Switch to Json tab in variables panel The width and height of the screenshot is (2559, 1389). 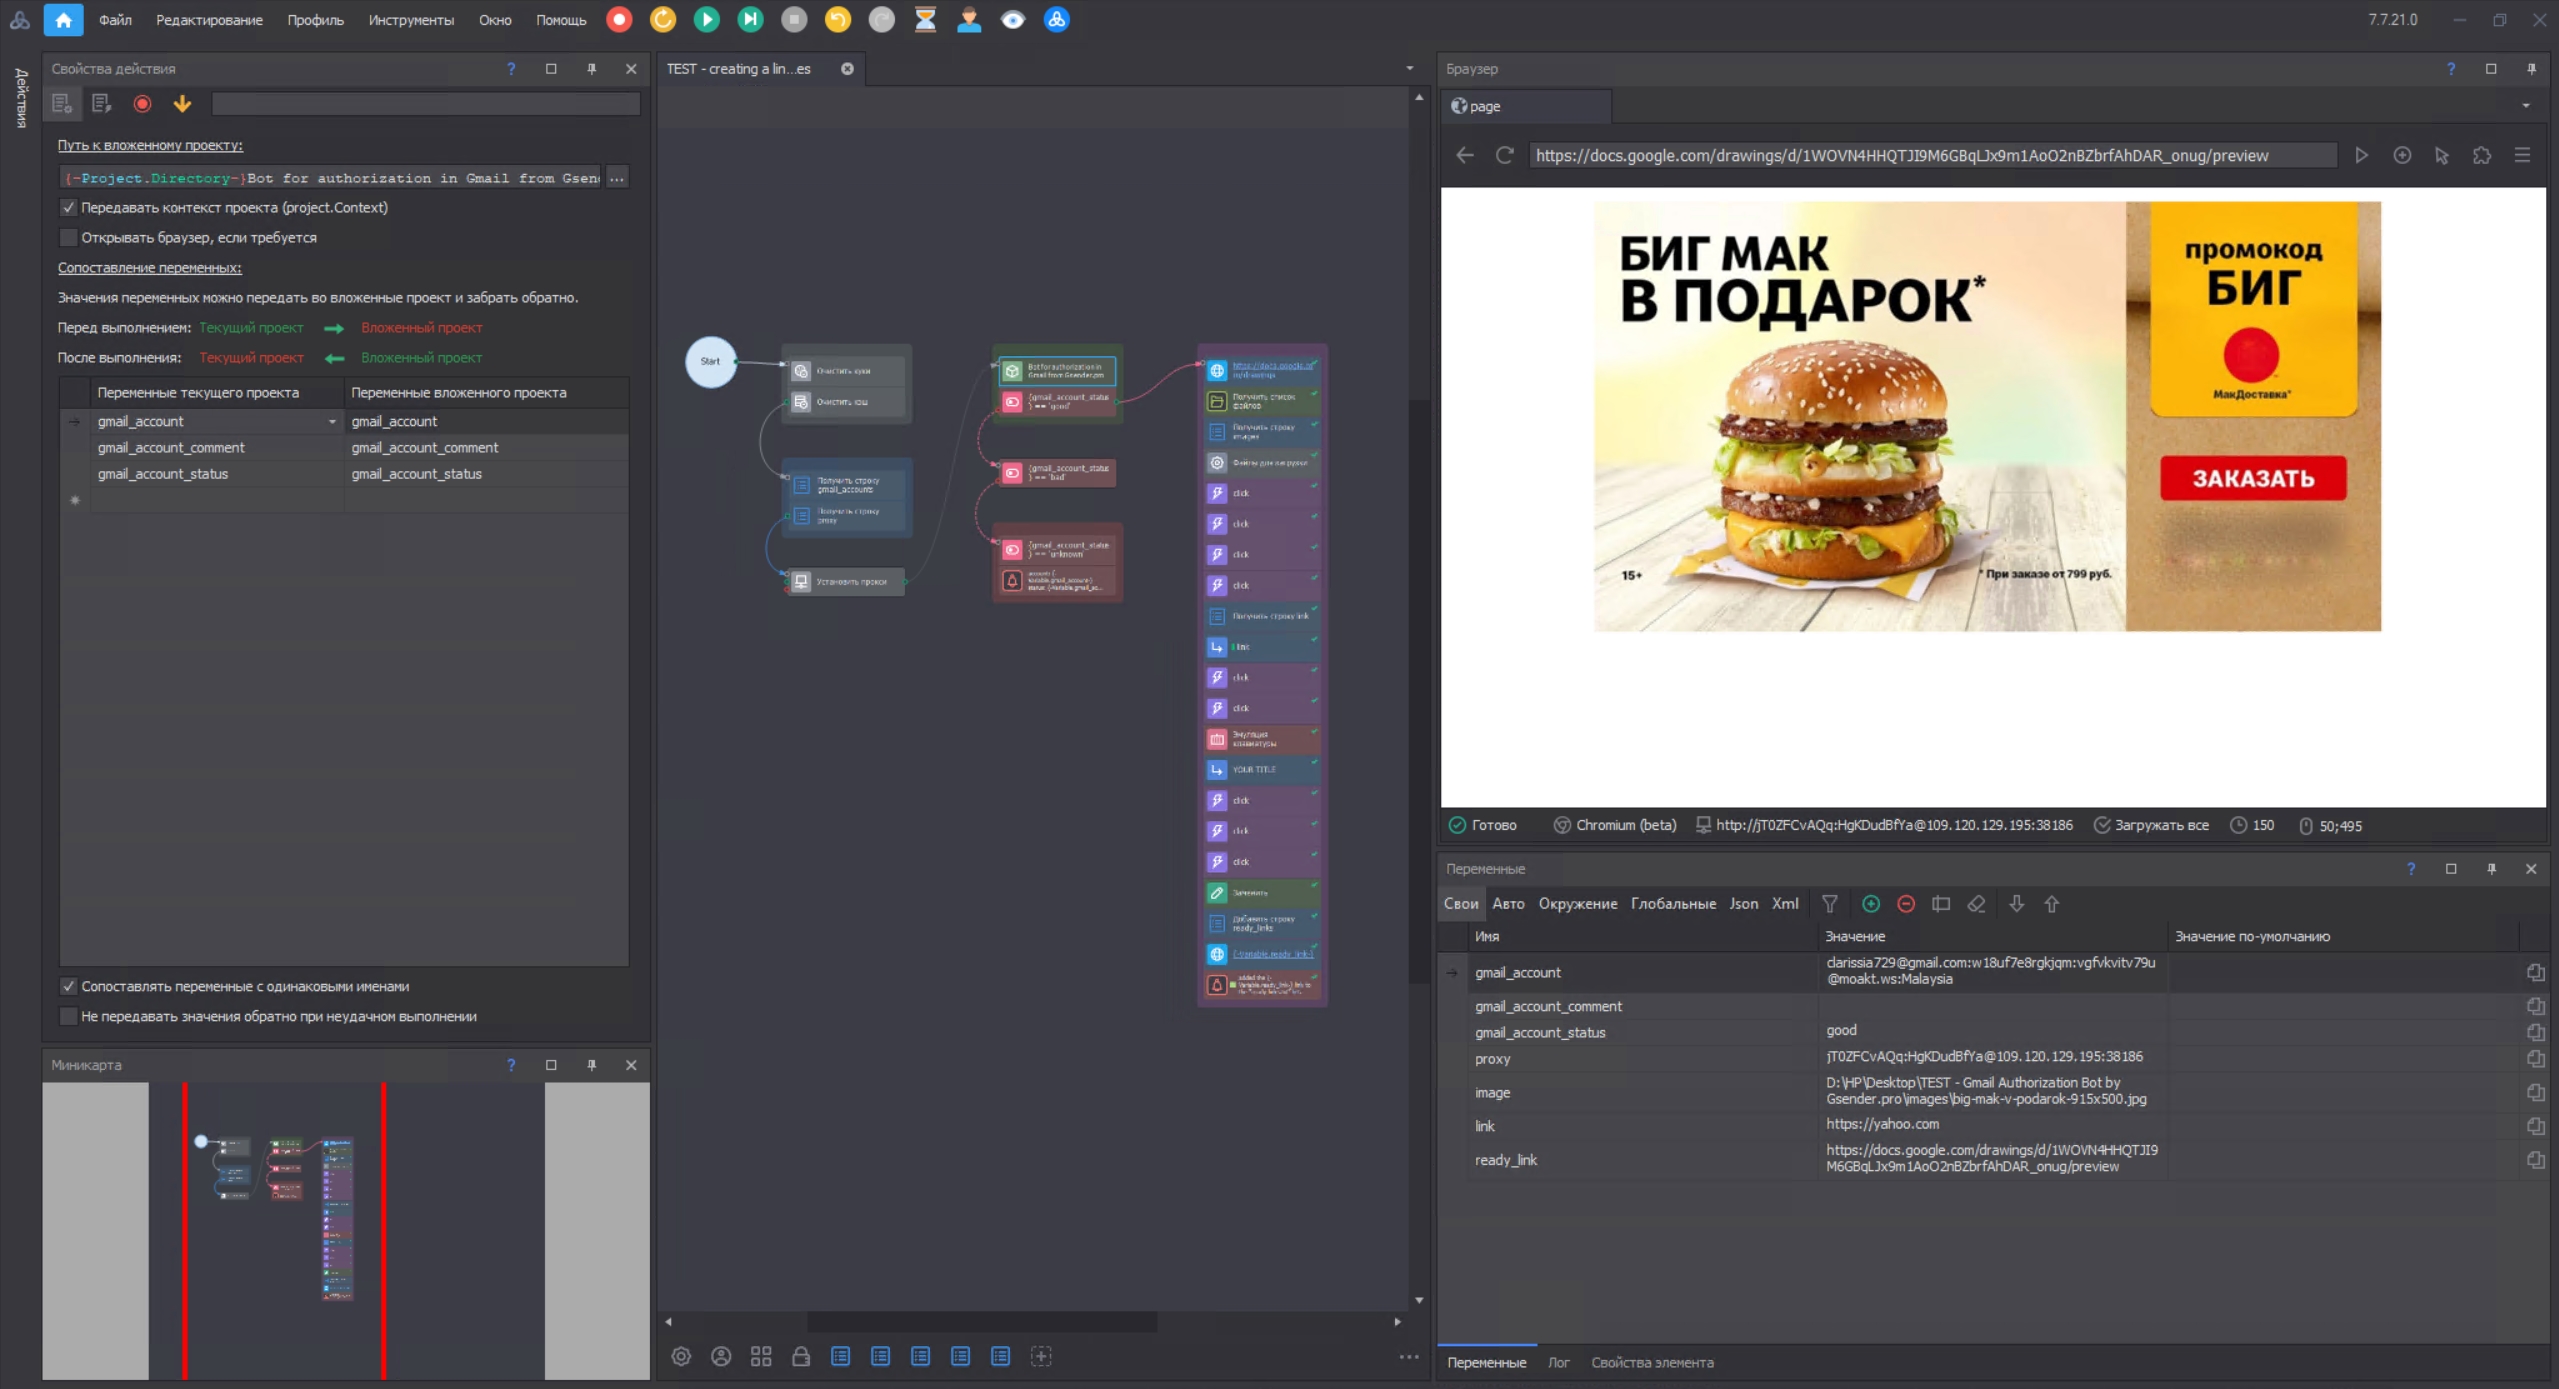(x=1743, y=903)
